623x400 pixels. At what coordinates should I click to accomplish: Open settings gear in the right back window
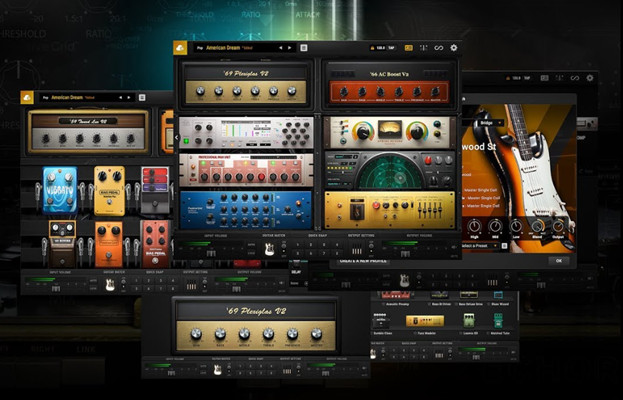[x=590, y=78]
